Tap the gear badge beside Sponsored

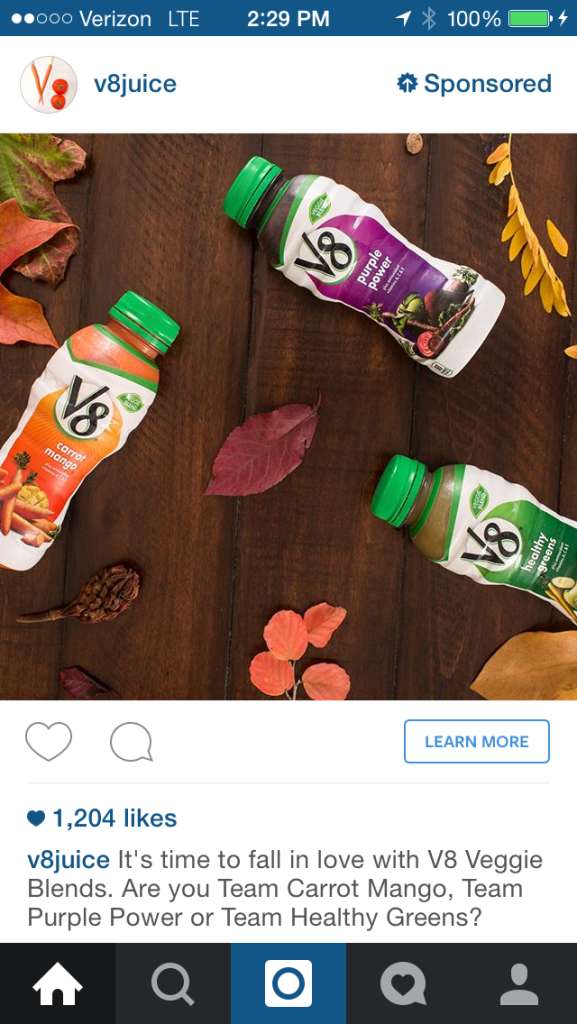[x=407, y=84]
